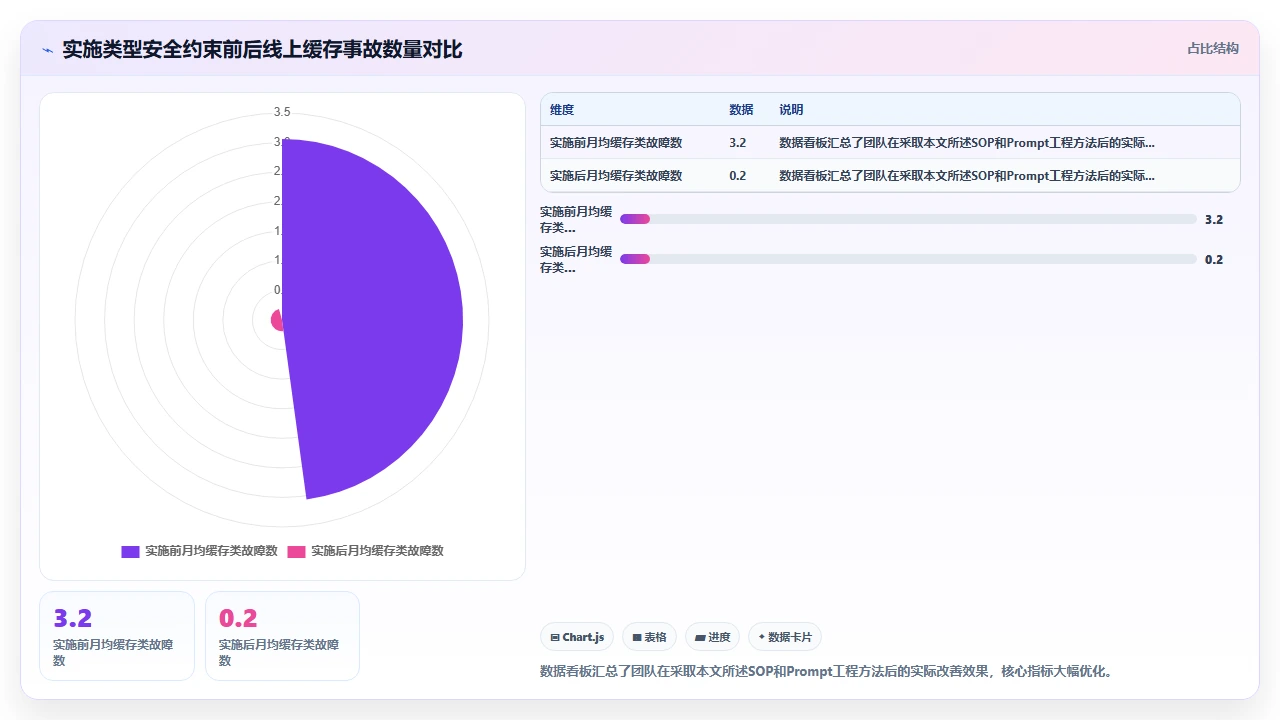Open the 0.2 data card
The image size is (1280, 720).
point(282,636)
